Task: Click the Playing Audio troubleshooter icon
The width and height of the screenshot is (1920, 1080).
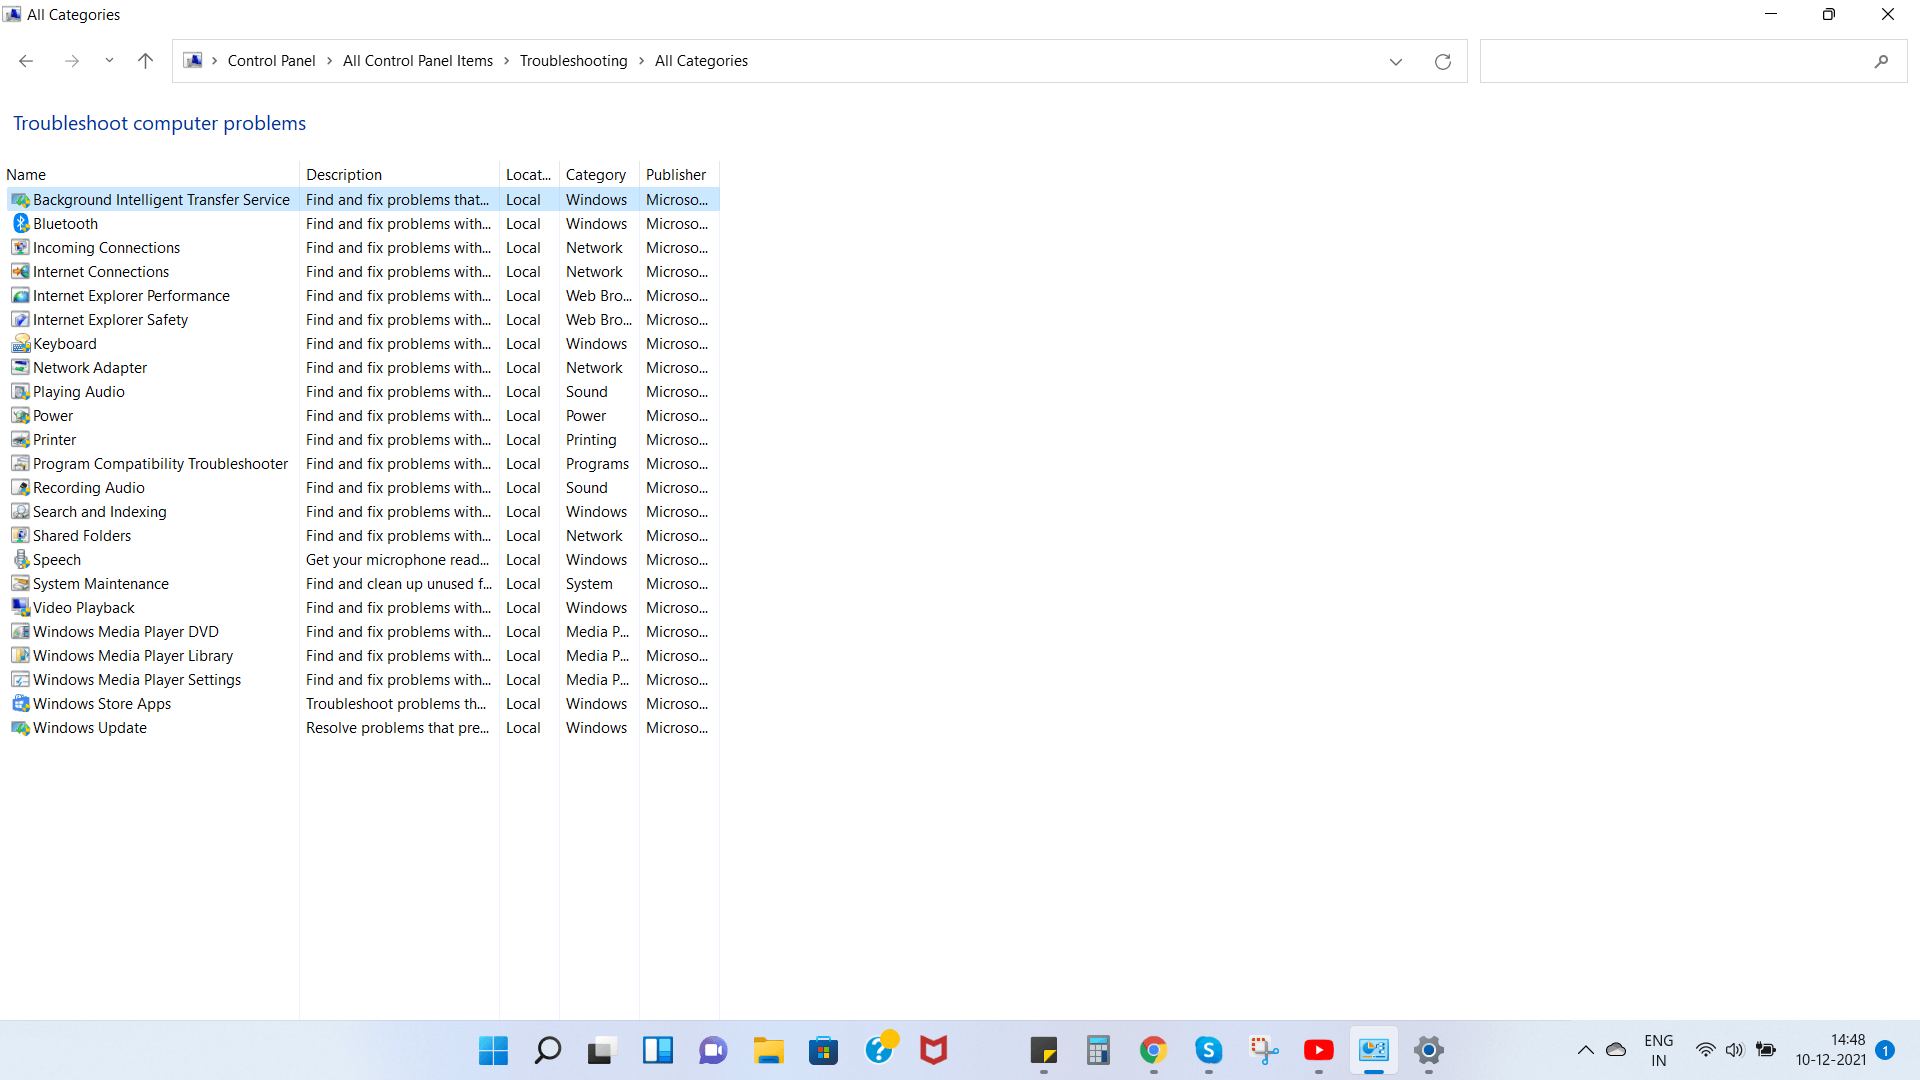Action: [21, 390]
